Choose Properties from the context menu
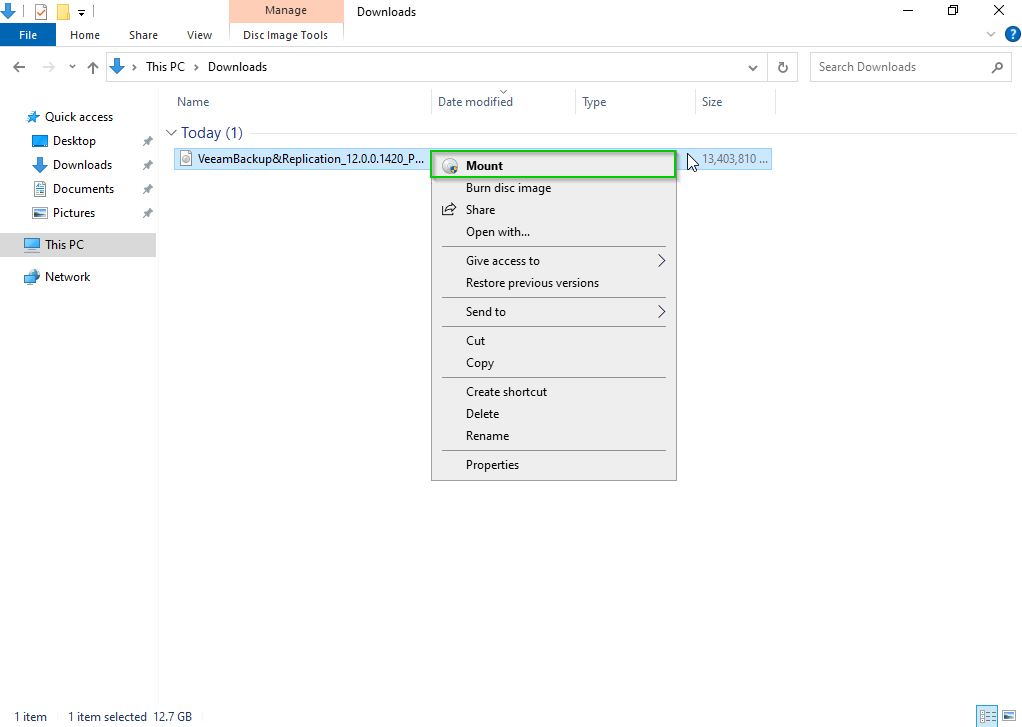 [492, 465]
